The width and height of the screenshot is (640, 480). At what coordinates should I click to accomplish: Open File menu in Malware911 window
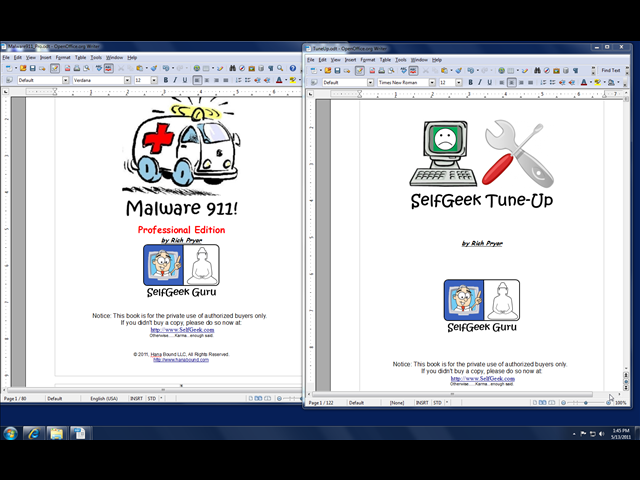coord(6,58)
